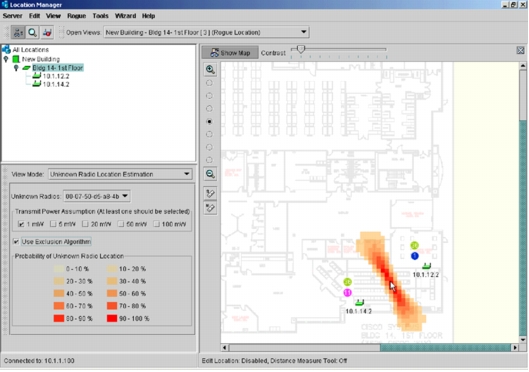Close map panel with X icon

click(x=520, y=50)
